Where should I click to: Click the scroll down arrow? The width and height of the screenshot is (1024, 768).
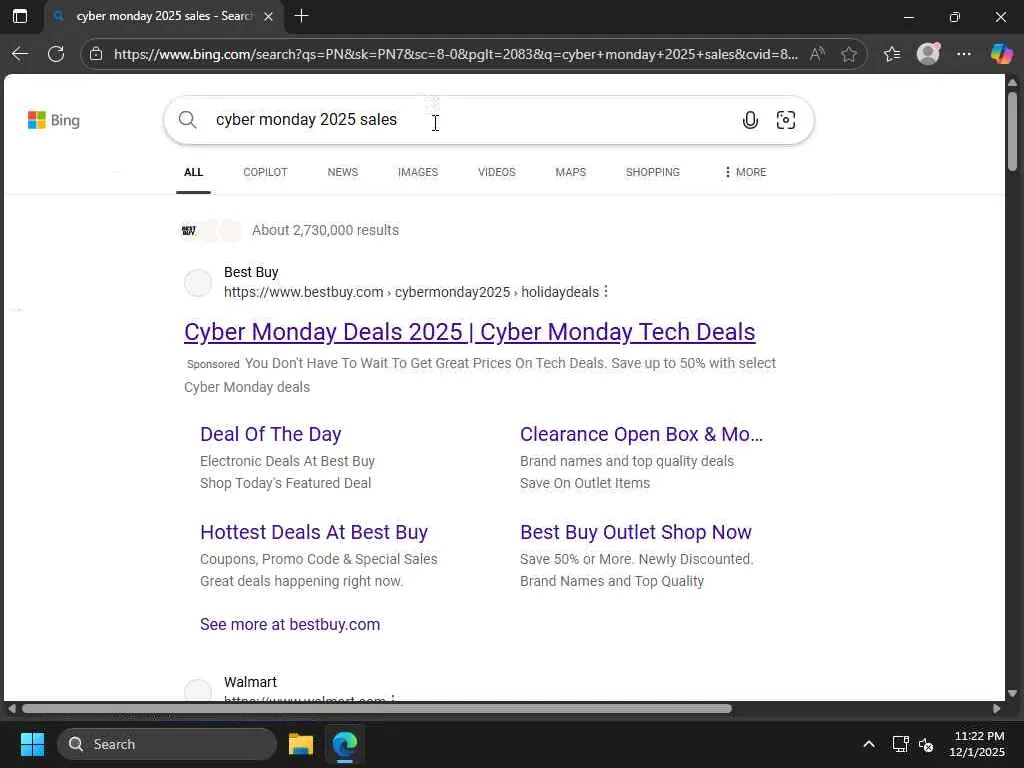coord(1012,693)
